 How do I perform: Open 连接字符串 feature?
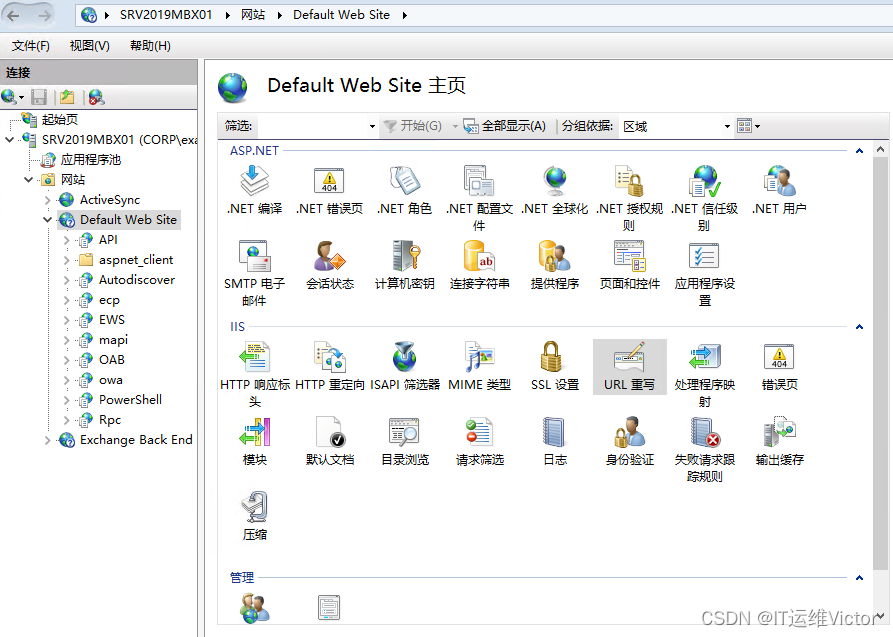(479, 265)
